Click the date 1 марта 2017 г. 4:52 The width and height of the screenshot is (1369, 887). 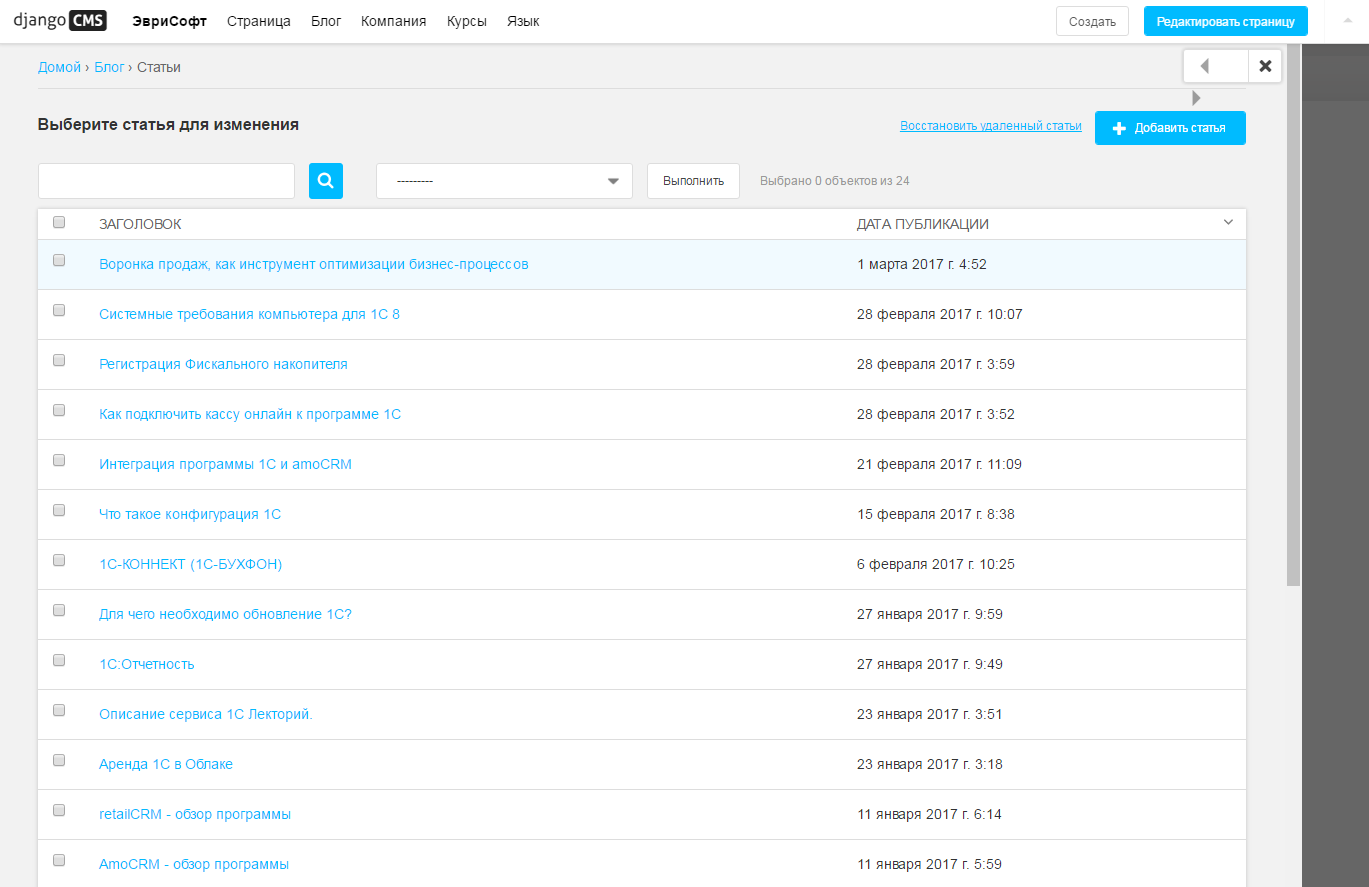[x=922, y=264]
